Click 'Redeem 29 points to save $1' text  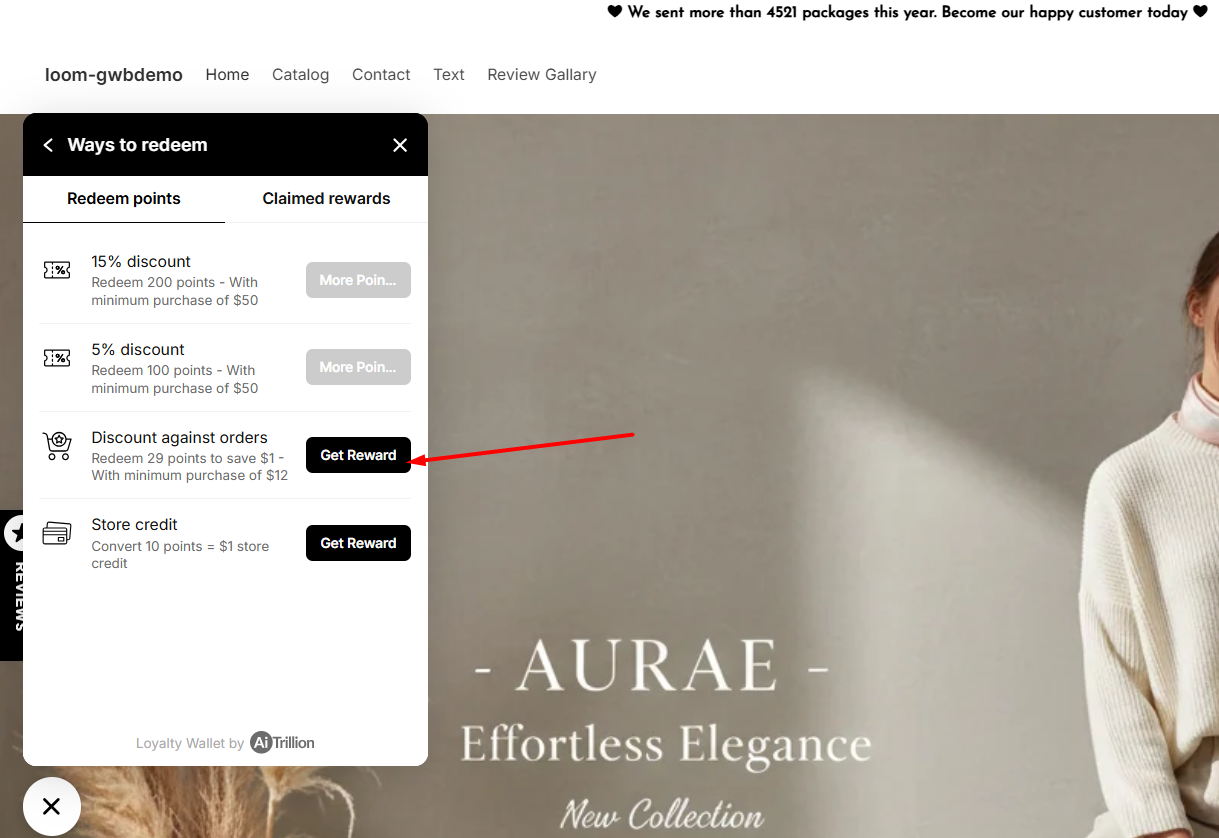pos(190,467)
